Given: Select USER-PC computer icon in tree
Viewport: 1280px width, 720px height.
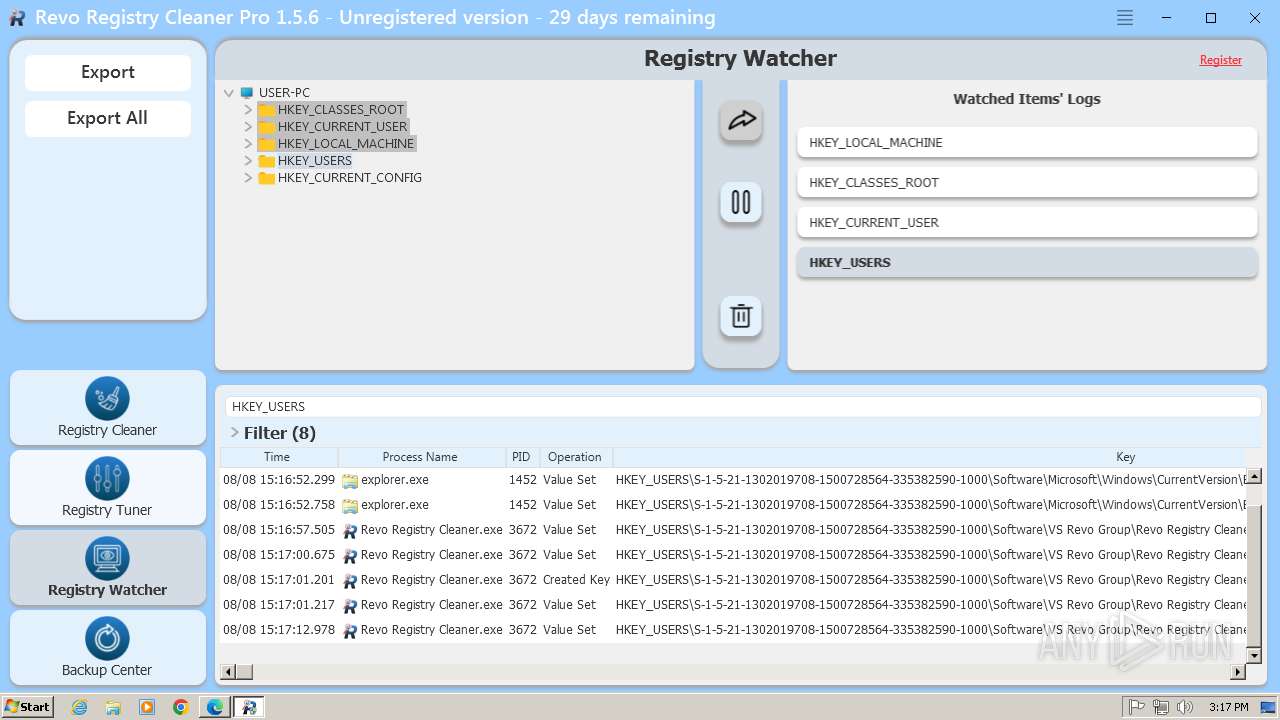Looking at the screenshot, I should [247, 93].
